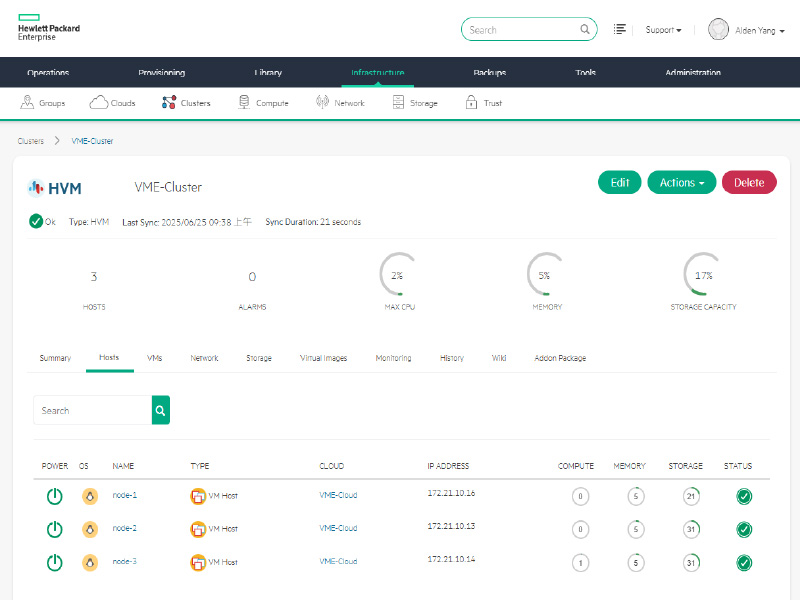Click the IP address 172.21.10.16
The height and width of the screenshot is (600, 800).
coord(451,493)
